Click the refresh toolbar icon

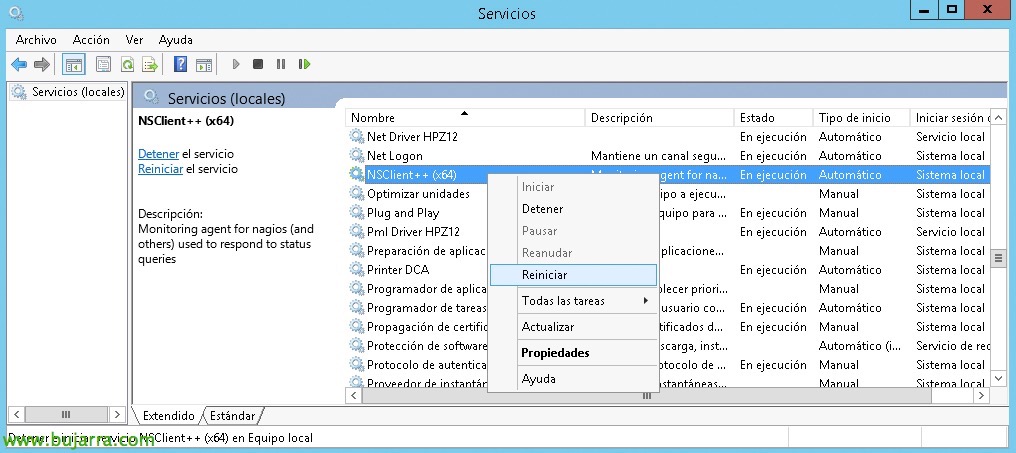128,64
